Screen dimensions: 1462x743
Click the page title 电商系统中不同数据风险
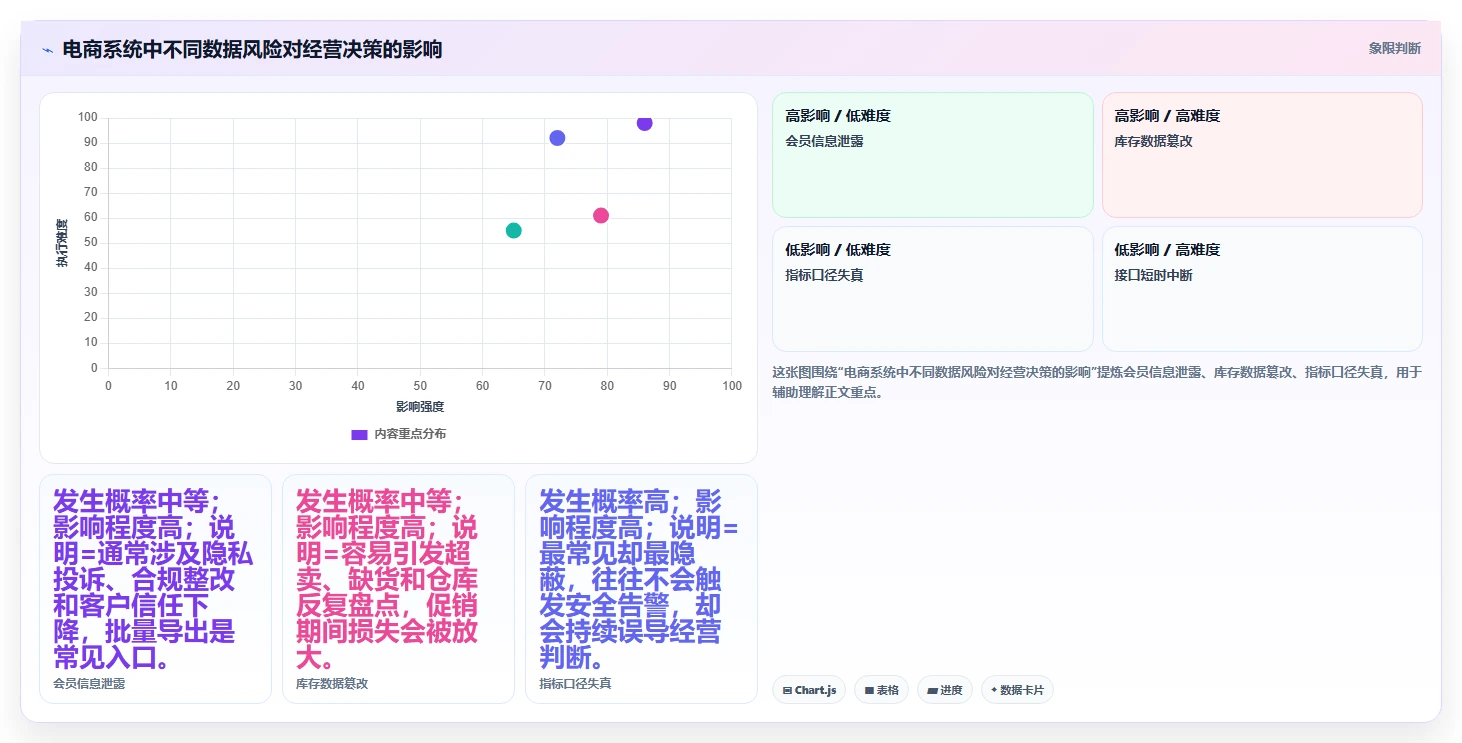(x=252, y=49)
